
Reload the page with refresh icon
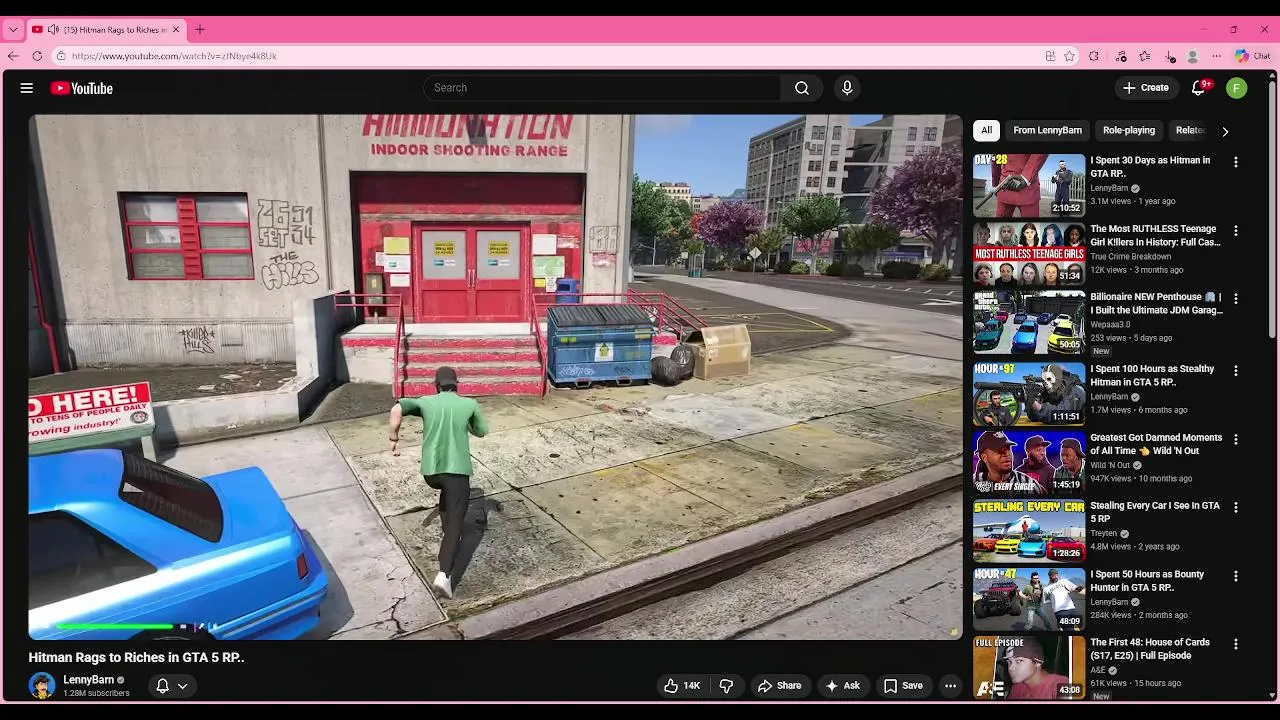click(x=37, y=56)
